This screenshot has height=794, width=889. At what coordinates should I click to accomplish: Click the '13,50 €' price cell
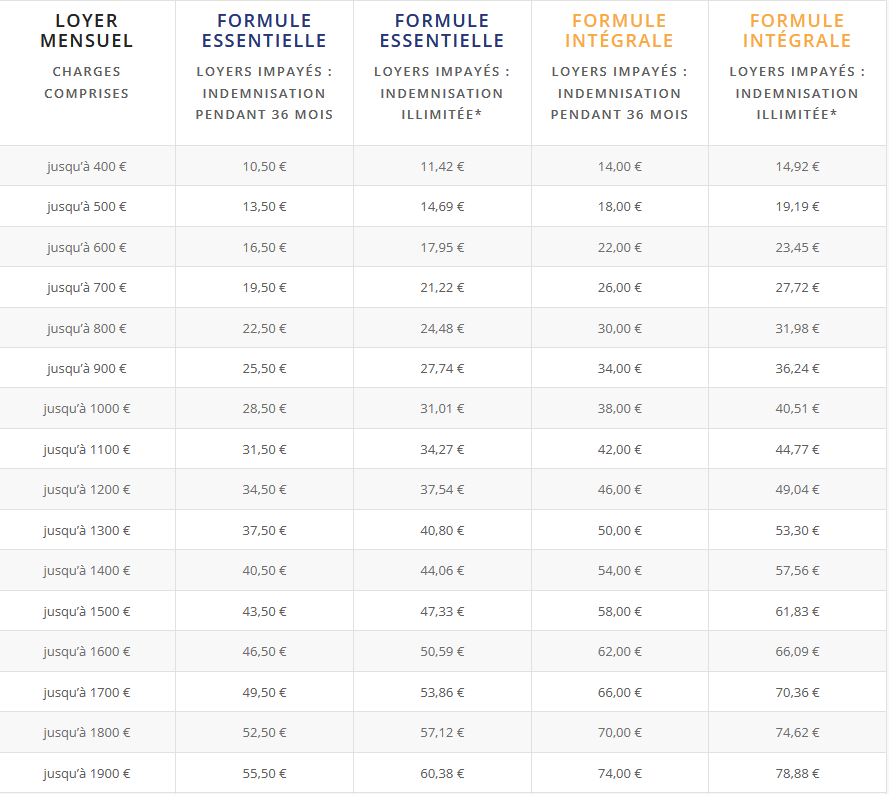[x=264, y=207]
